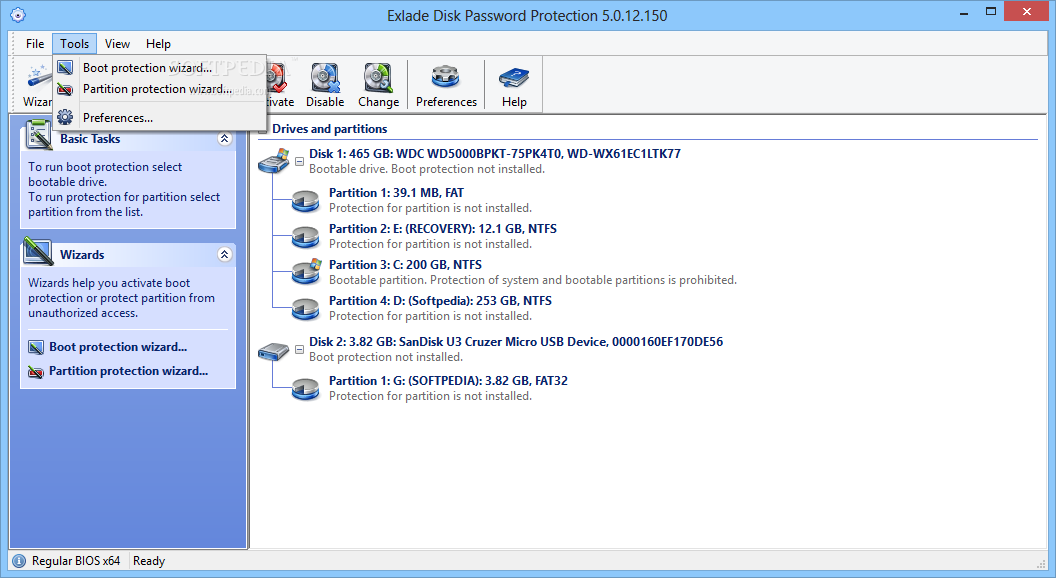Click the Disk 1 hard drive icon
The width and height of the screenshot is (1056, 578).
(x=273, y=161)
